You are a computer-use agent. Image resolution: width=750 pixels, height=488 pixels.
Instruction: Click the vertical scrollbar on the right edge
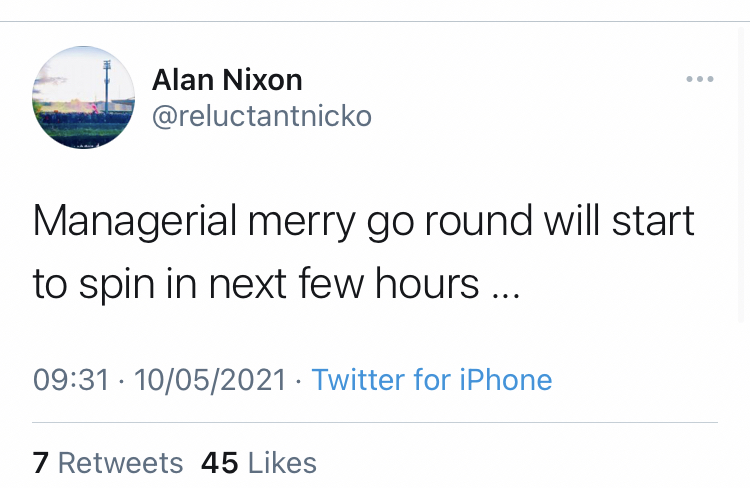tap(743, 177)
